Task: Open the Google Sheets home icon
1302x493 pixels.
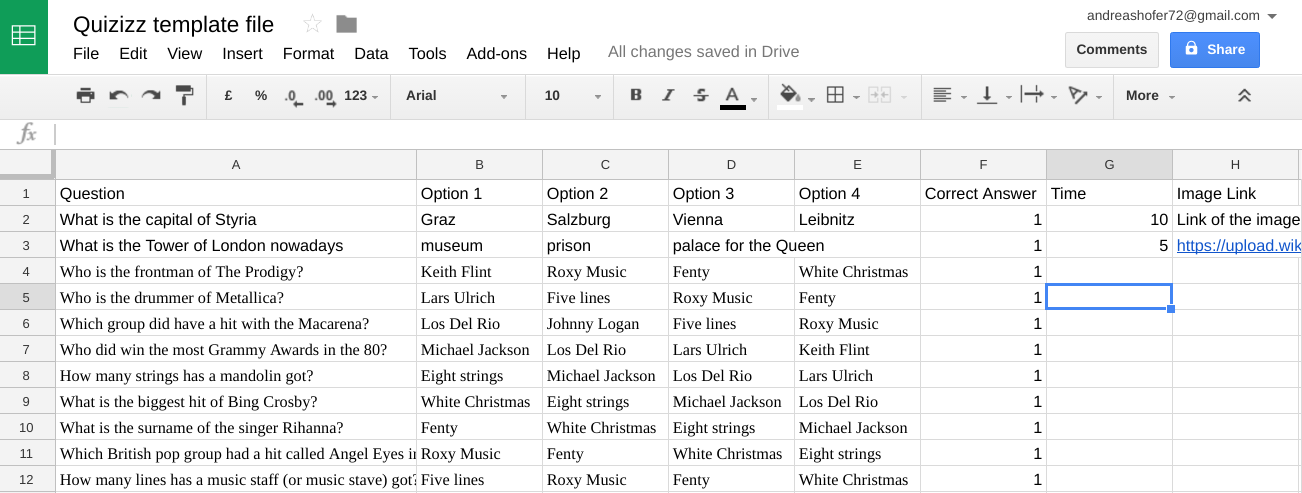Action: click(23, 36)
